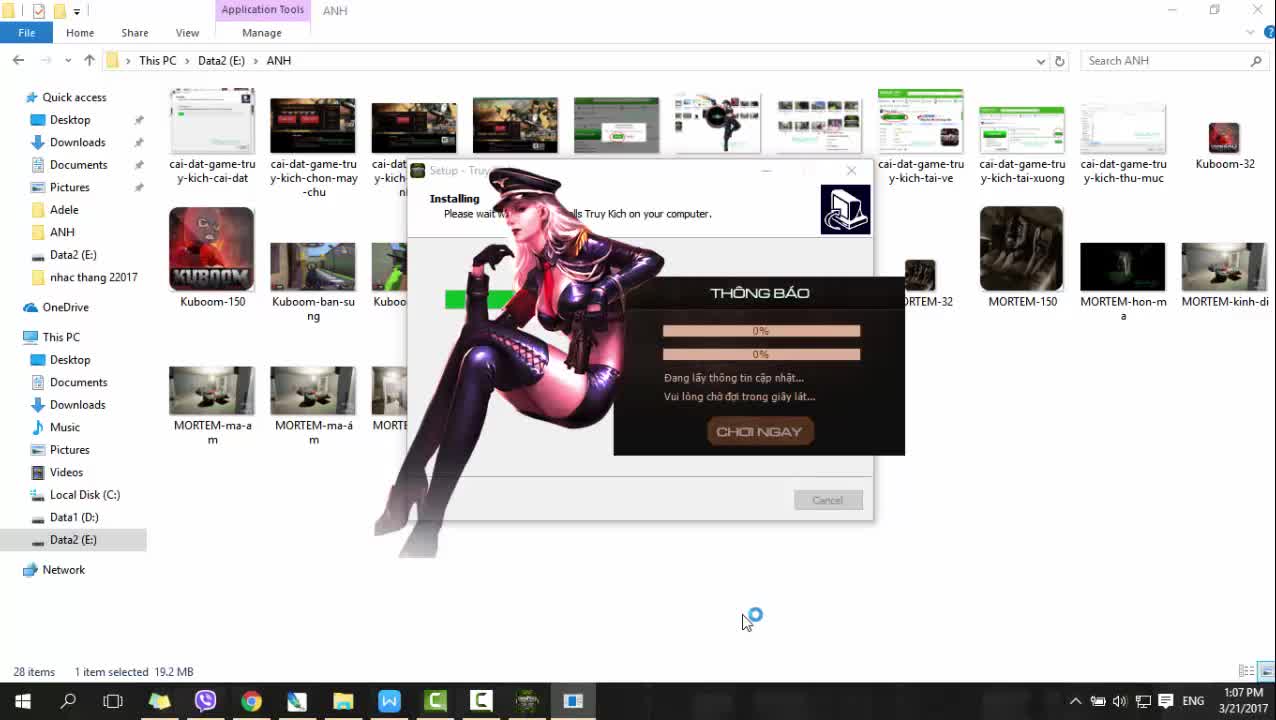Open Google Chrome from the taskbar
Image resolution: width=1276 pixels, height=720 pixels.
click(251, 701)
